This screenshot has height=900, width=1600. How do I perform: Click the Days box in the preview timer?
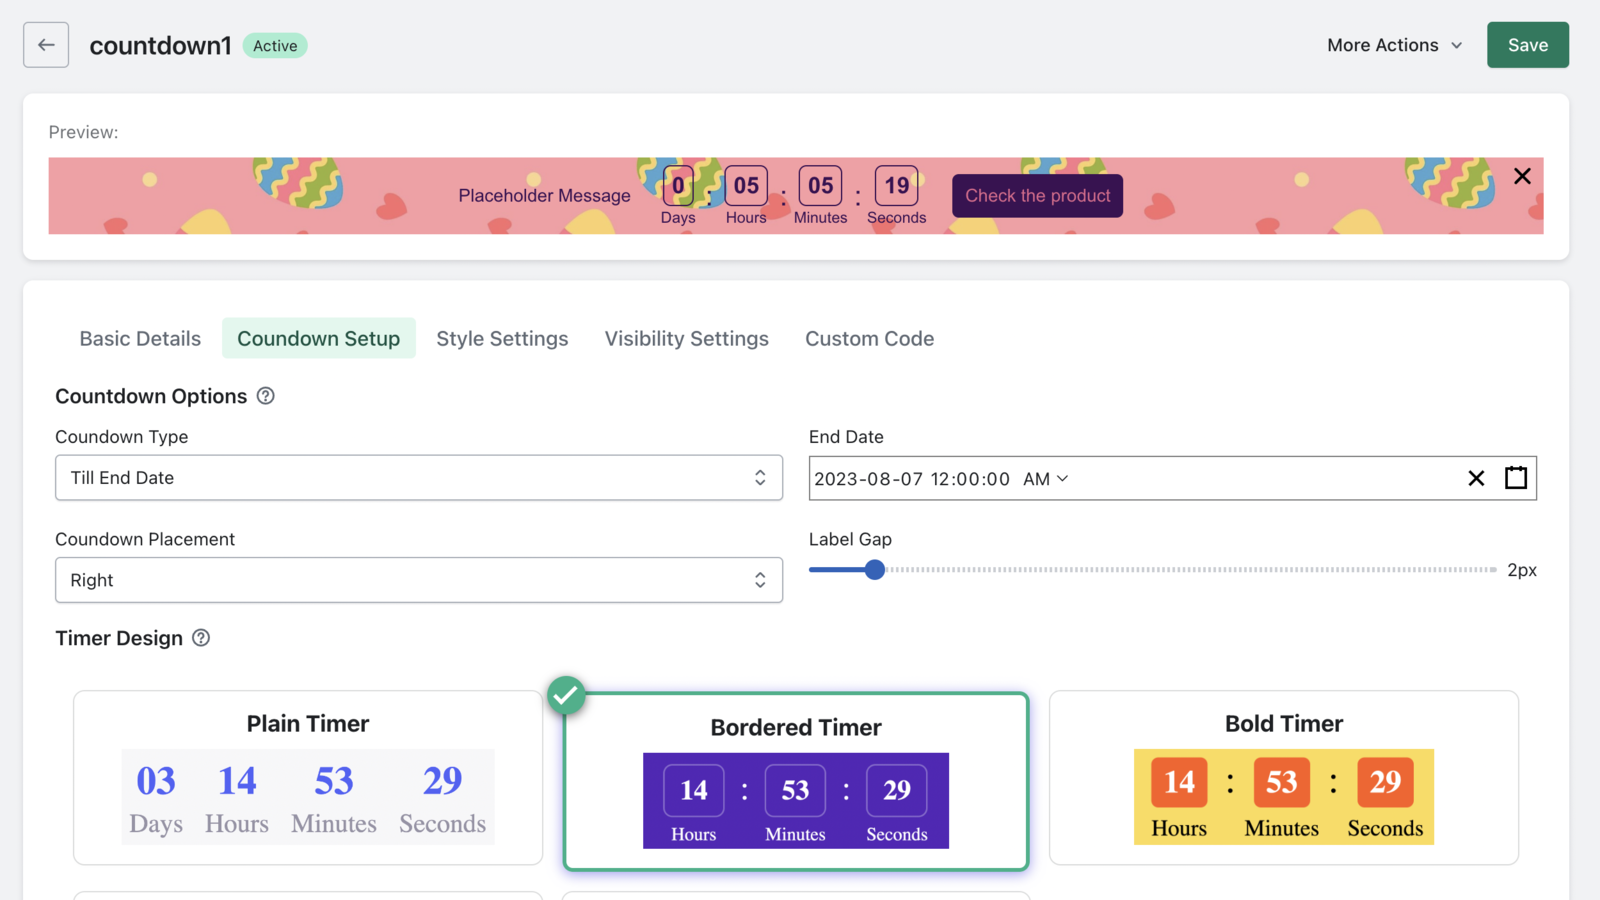pos(678,186)
